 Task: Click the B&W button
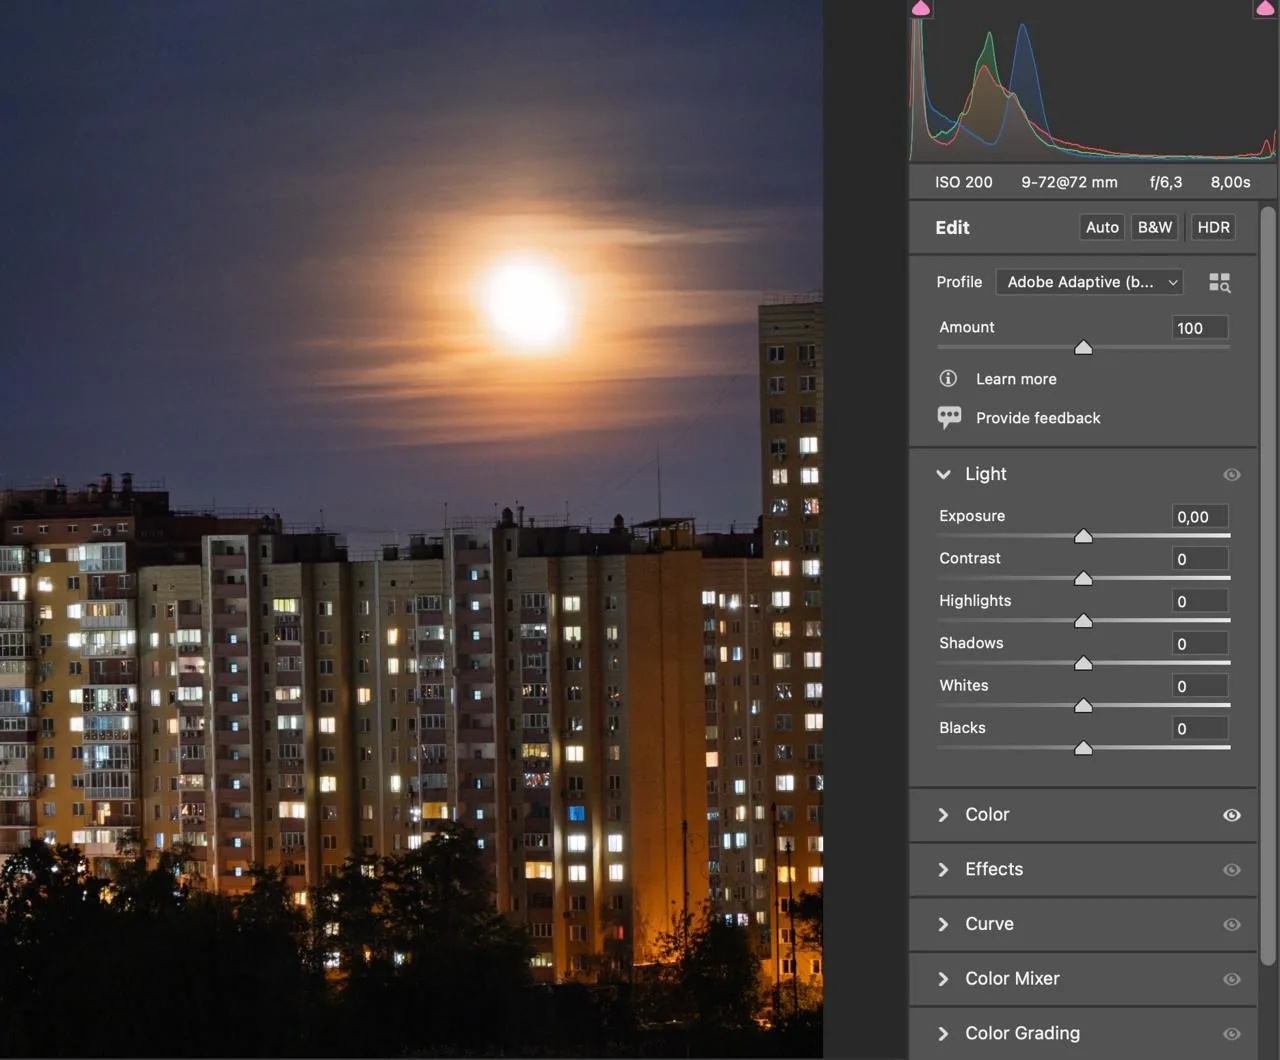(x=1155, y=227)
